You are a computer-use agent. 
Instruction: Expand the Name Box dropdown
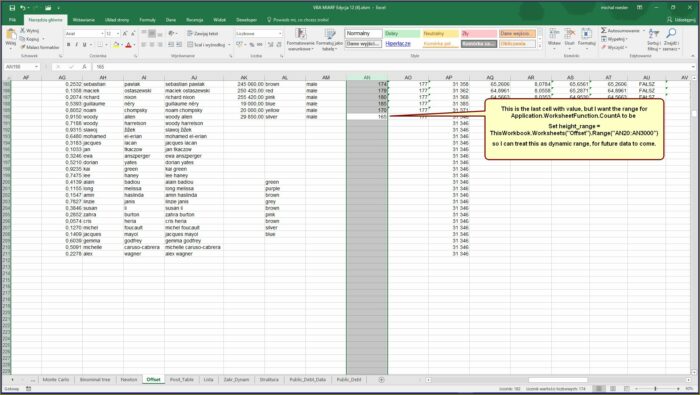(36, 67)
